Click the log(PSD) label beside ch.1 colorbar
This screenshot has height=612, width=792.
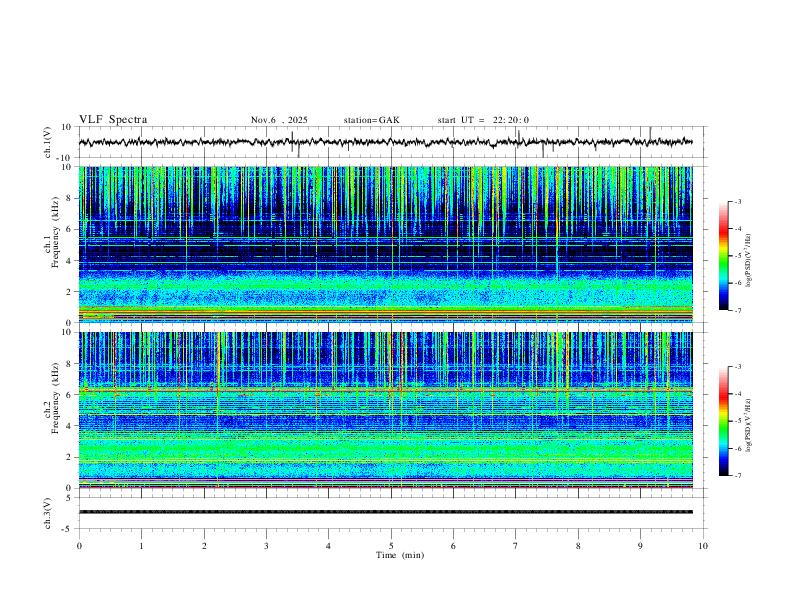(749, 260)
